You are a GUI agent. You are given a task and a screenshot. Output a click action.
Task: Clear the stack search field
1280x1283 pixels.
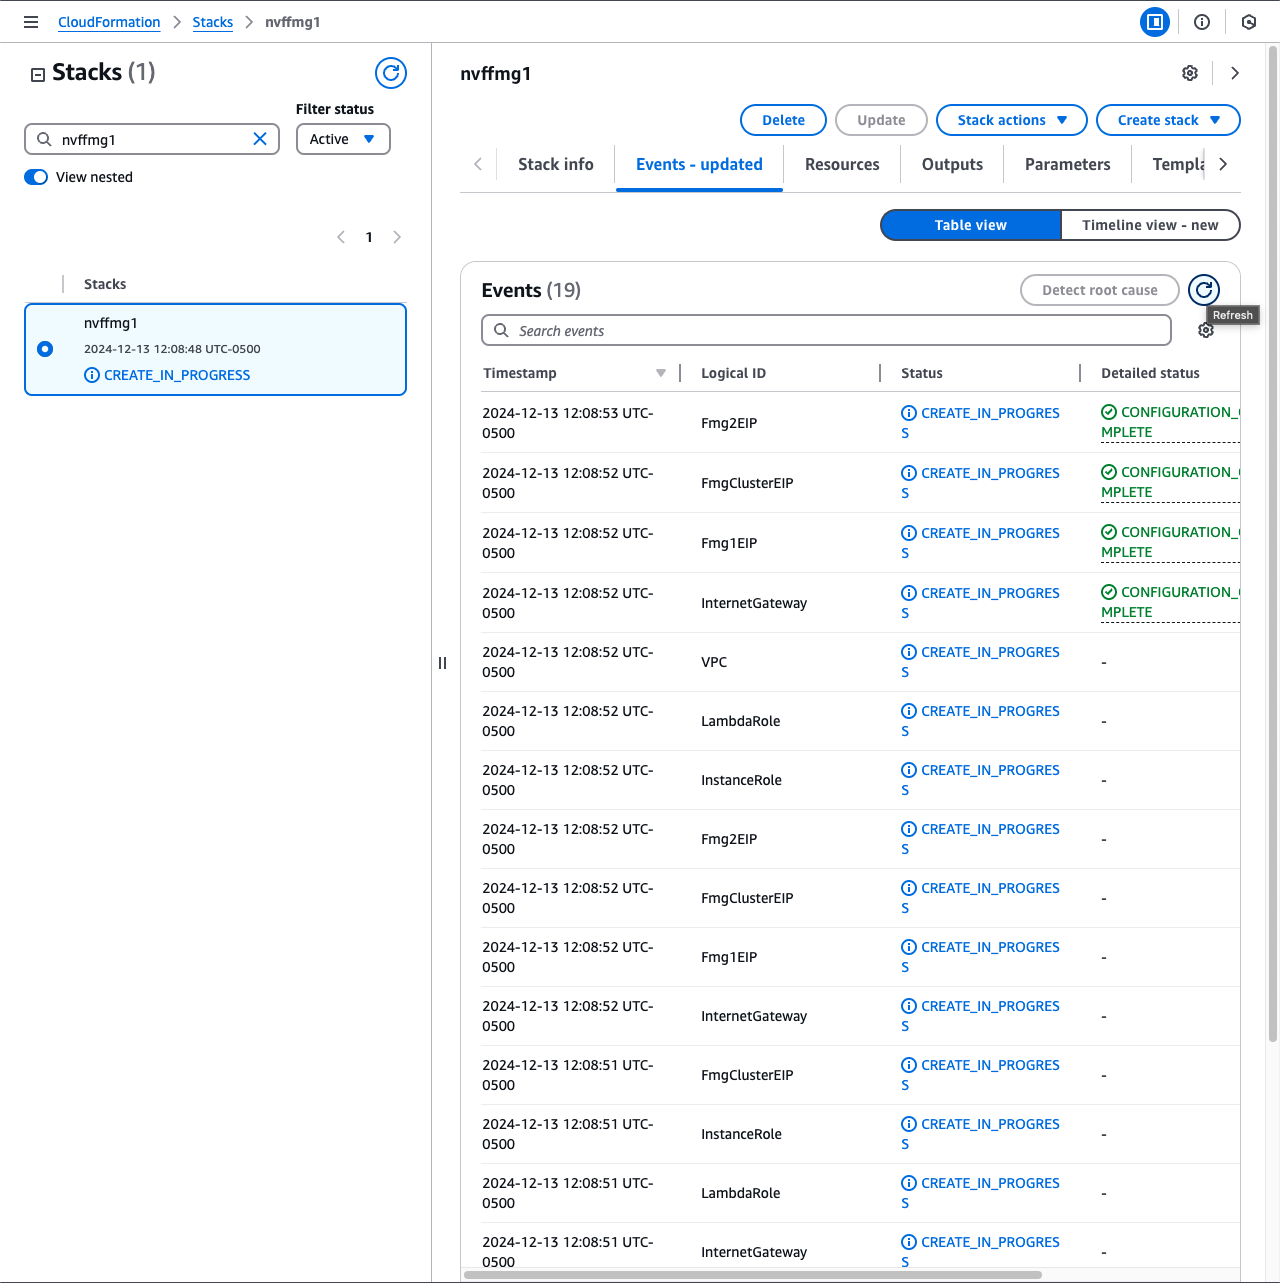point(260,139)
